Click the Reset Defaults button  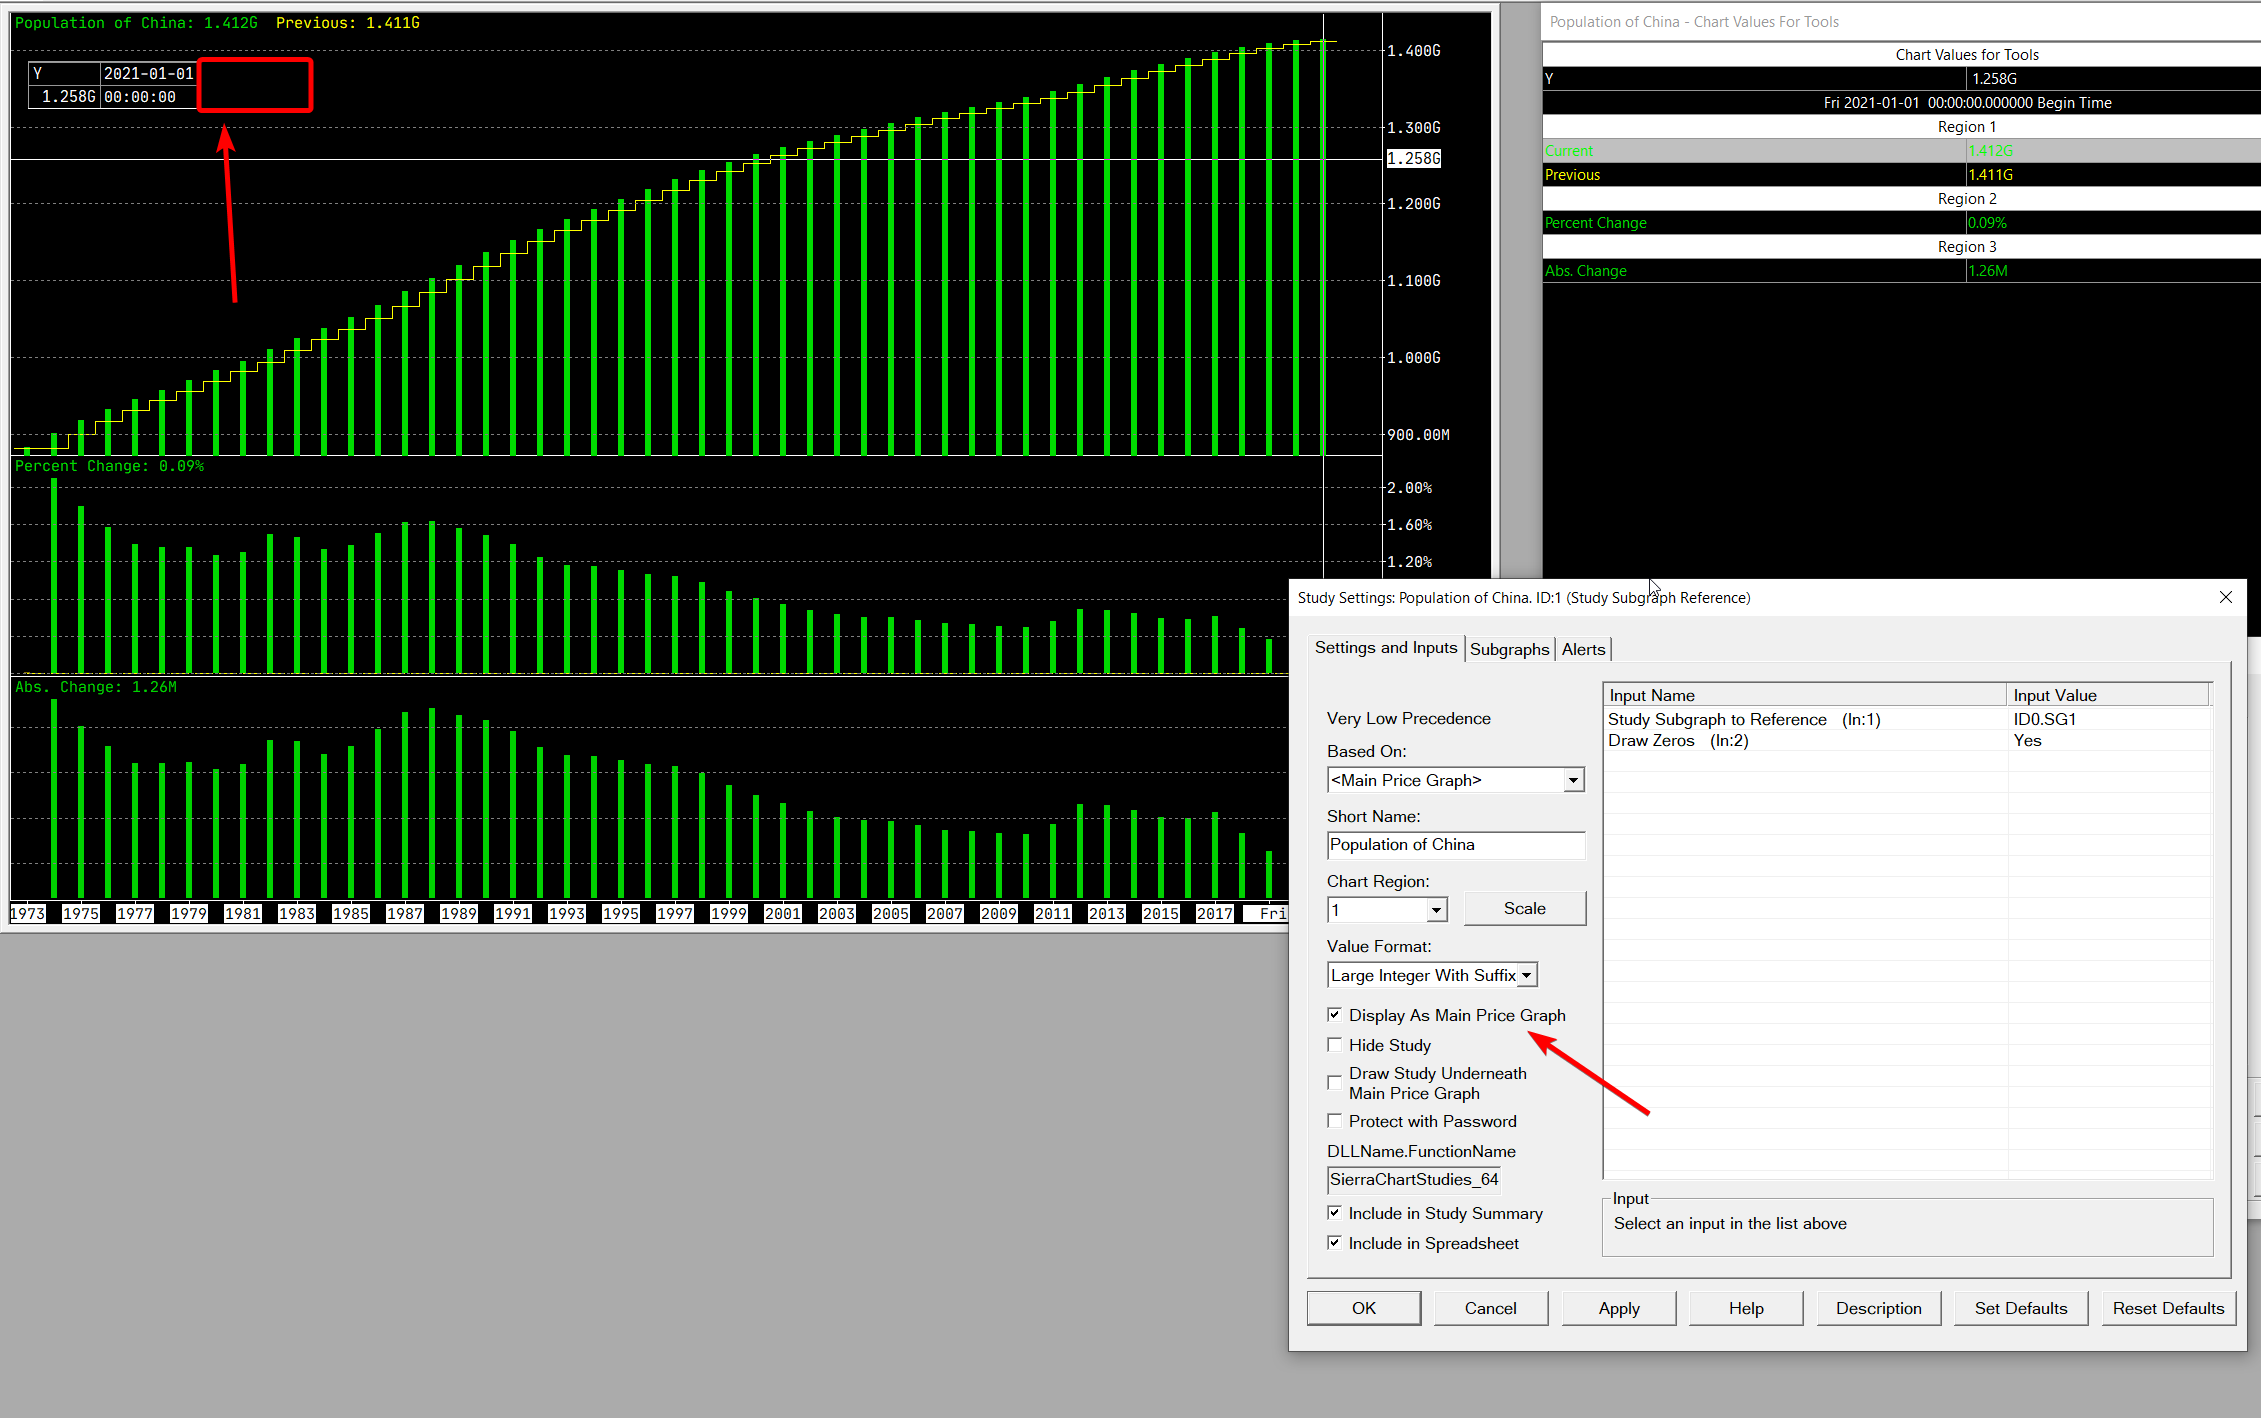coord(2168,1308)
